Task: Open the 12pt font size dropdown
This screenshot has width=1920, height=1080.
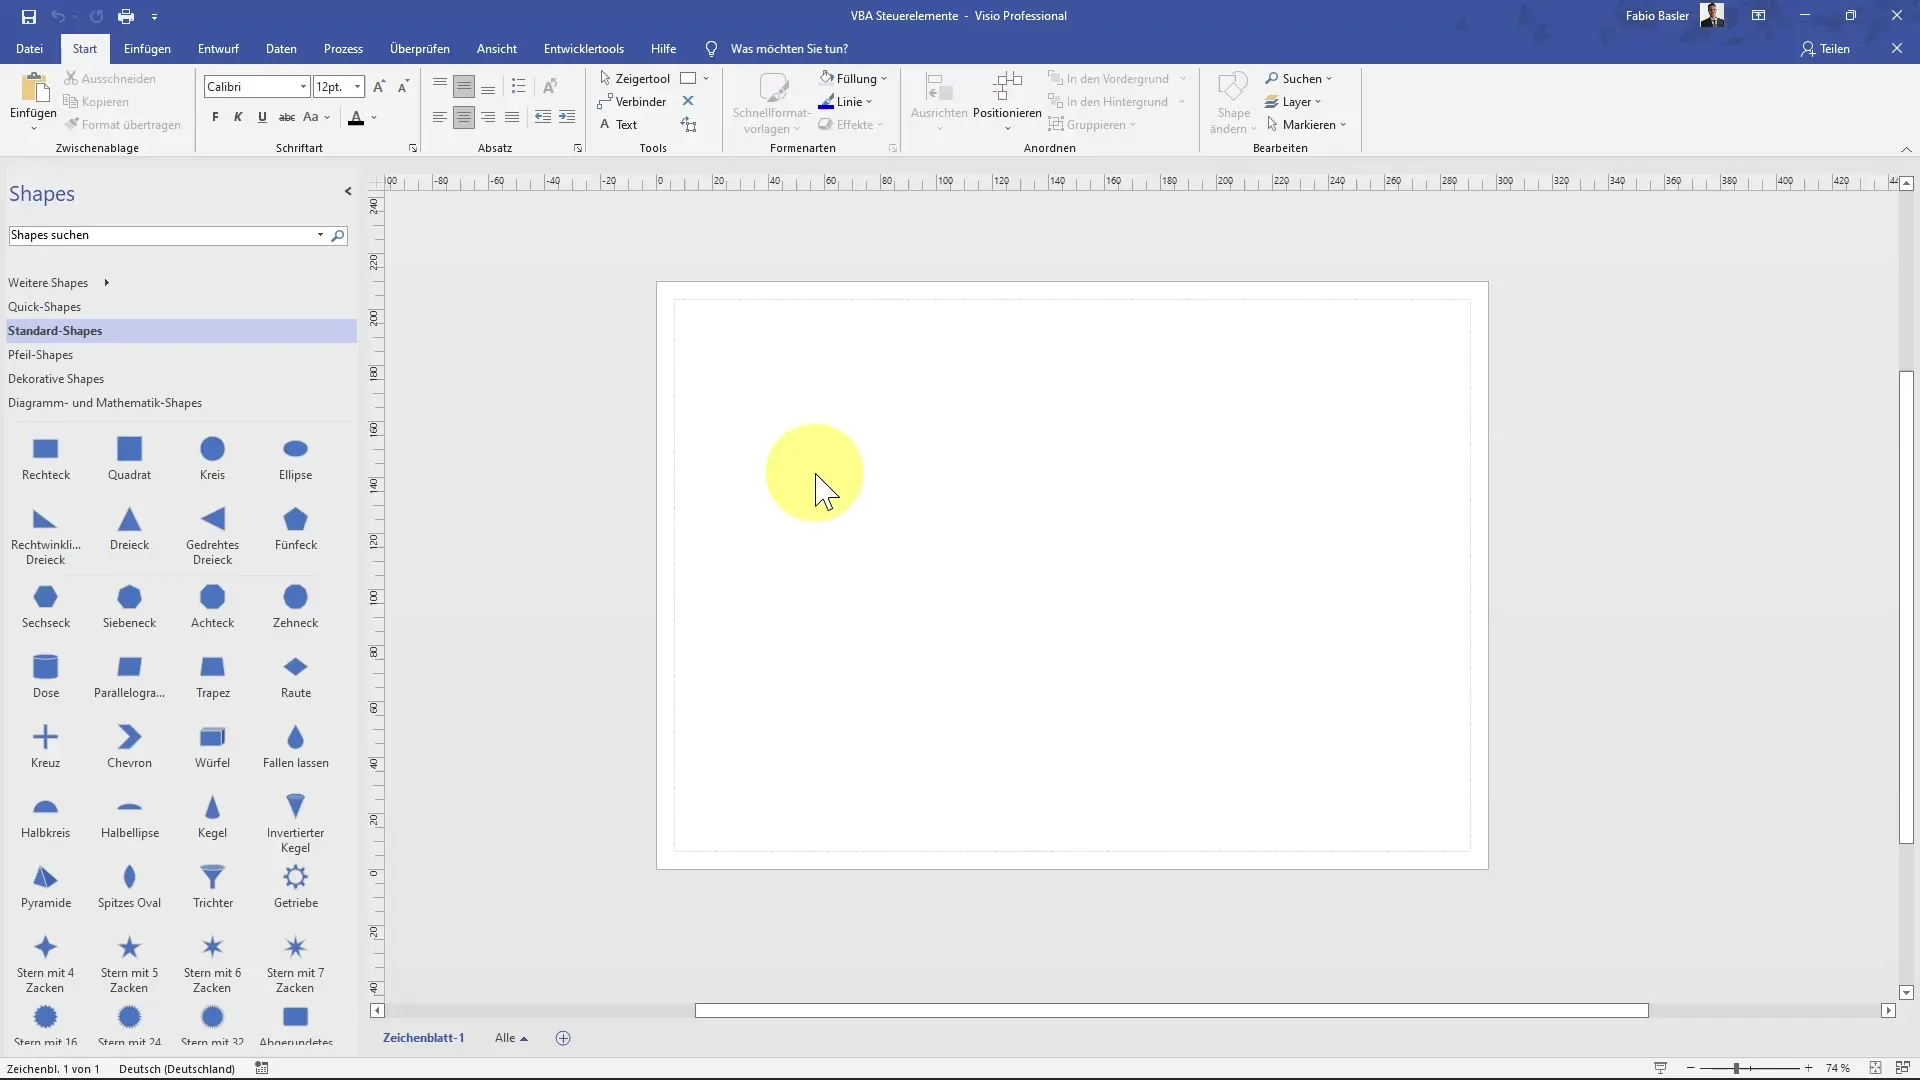Action: point(357,87)
